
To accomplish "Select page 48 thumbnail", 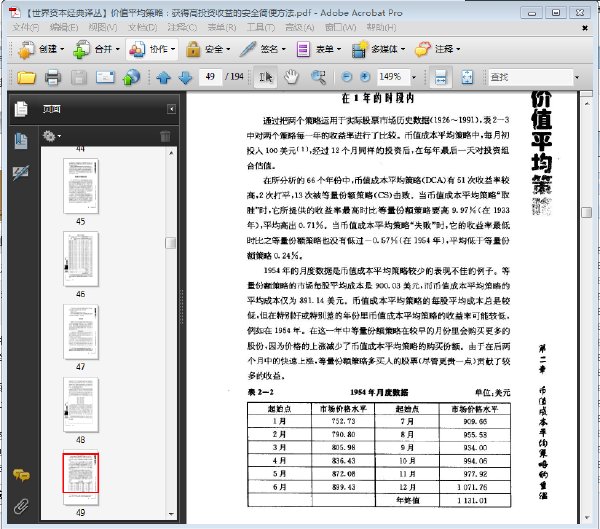I will 81,405.
